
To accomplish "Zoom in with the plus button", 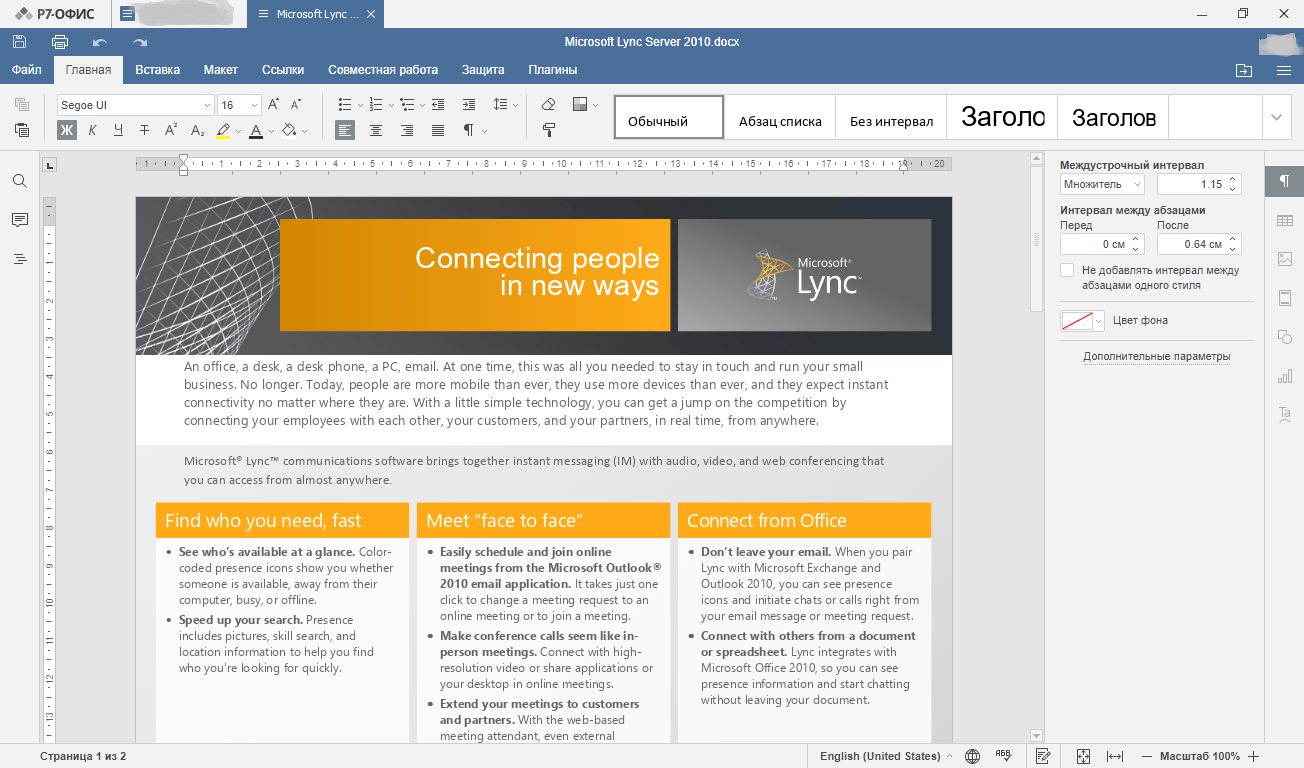I will (x=1253, y=756).
